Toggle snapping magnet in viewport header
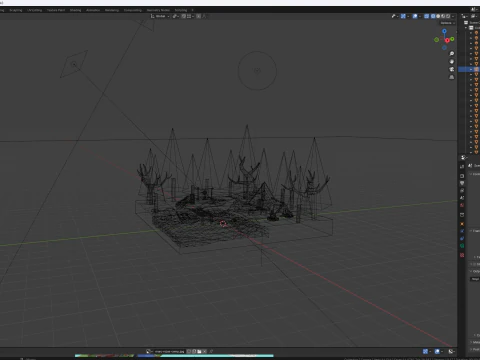Image resolution: width=480 pixels, height=360 pixels. 183,16
